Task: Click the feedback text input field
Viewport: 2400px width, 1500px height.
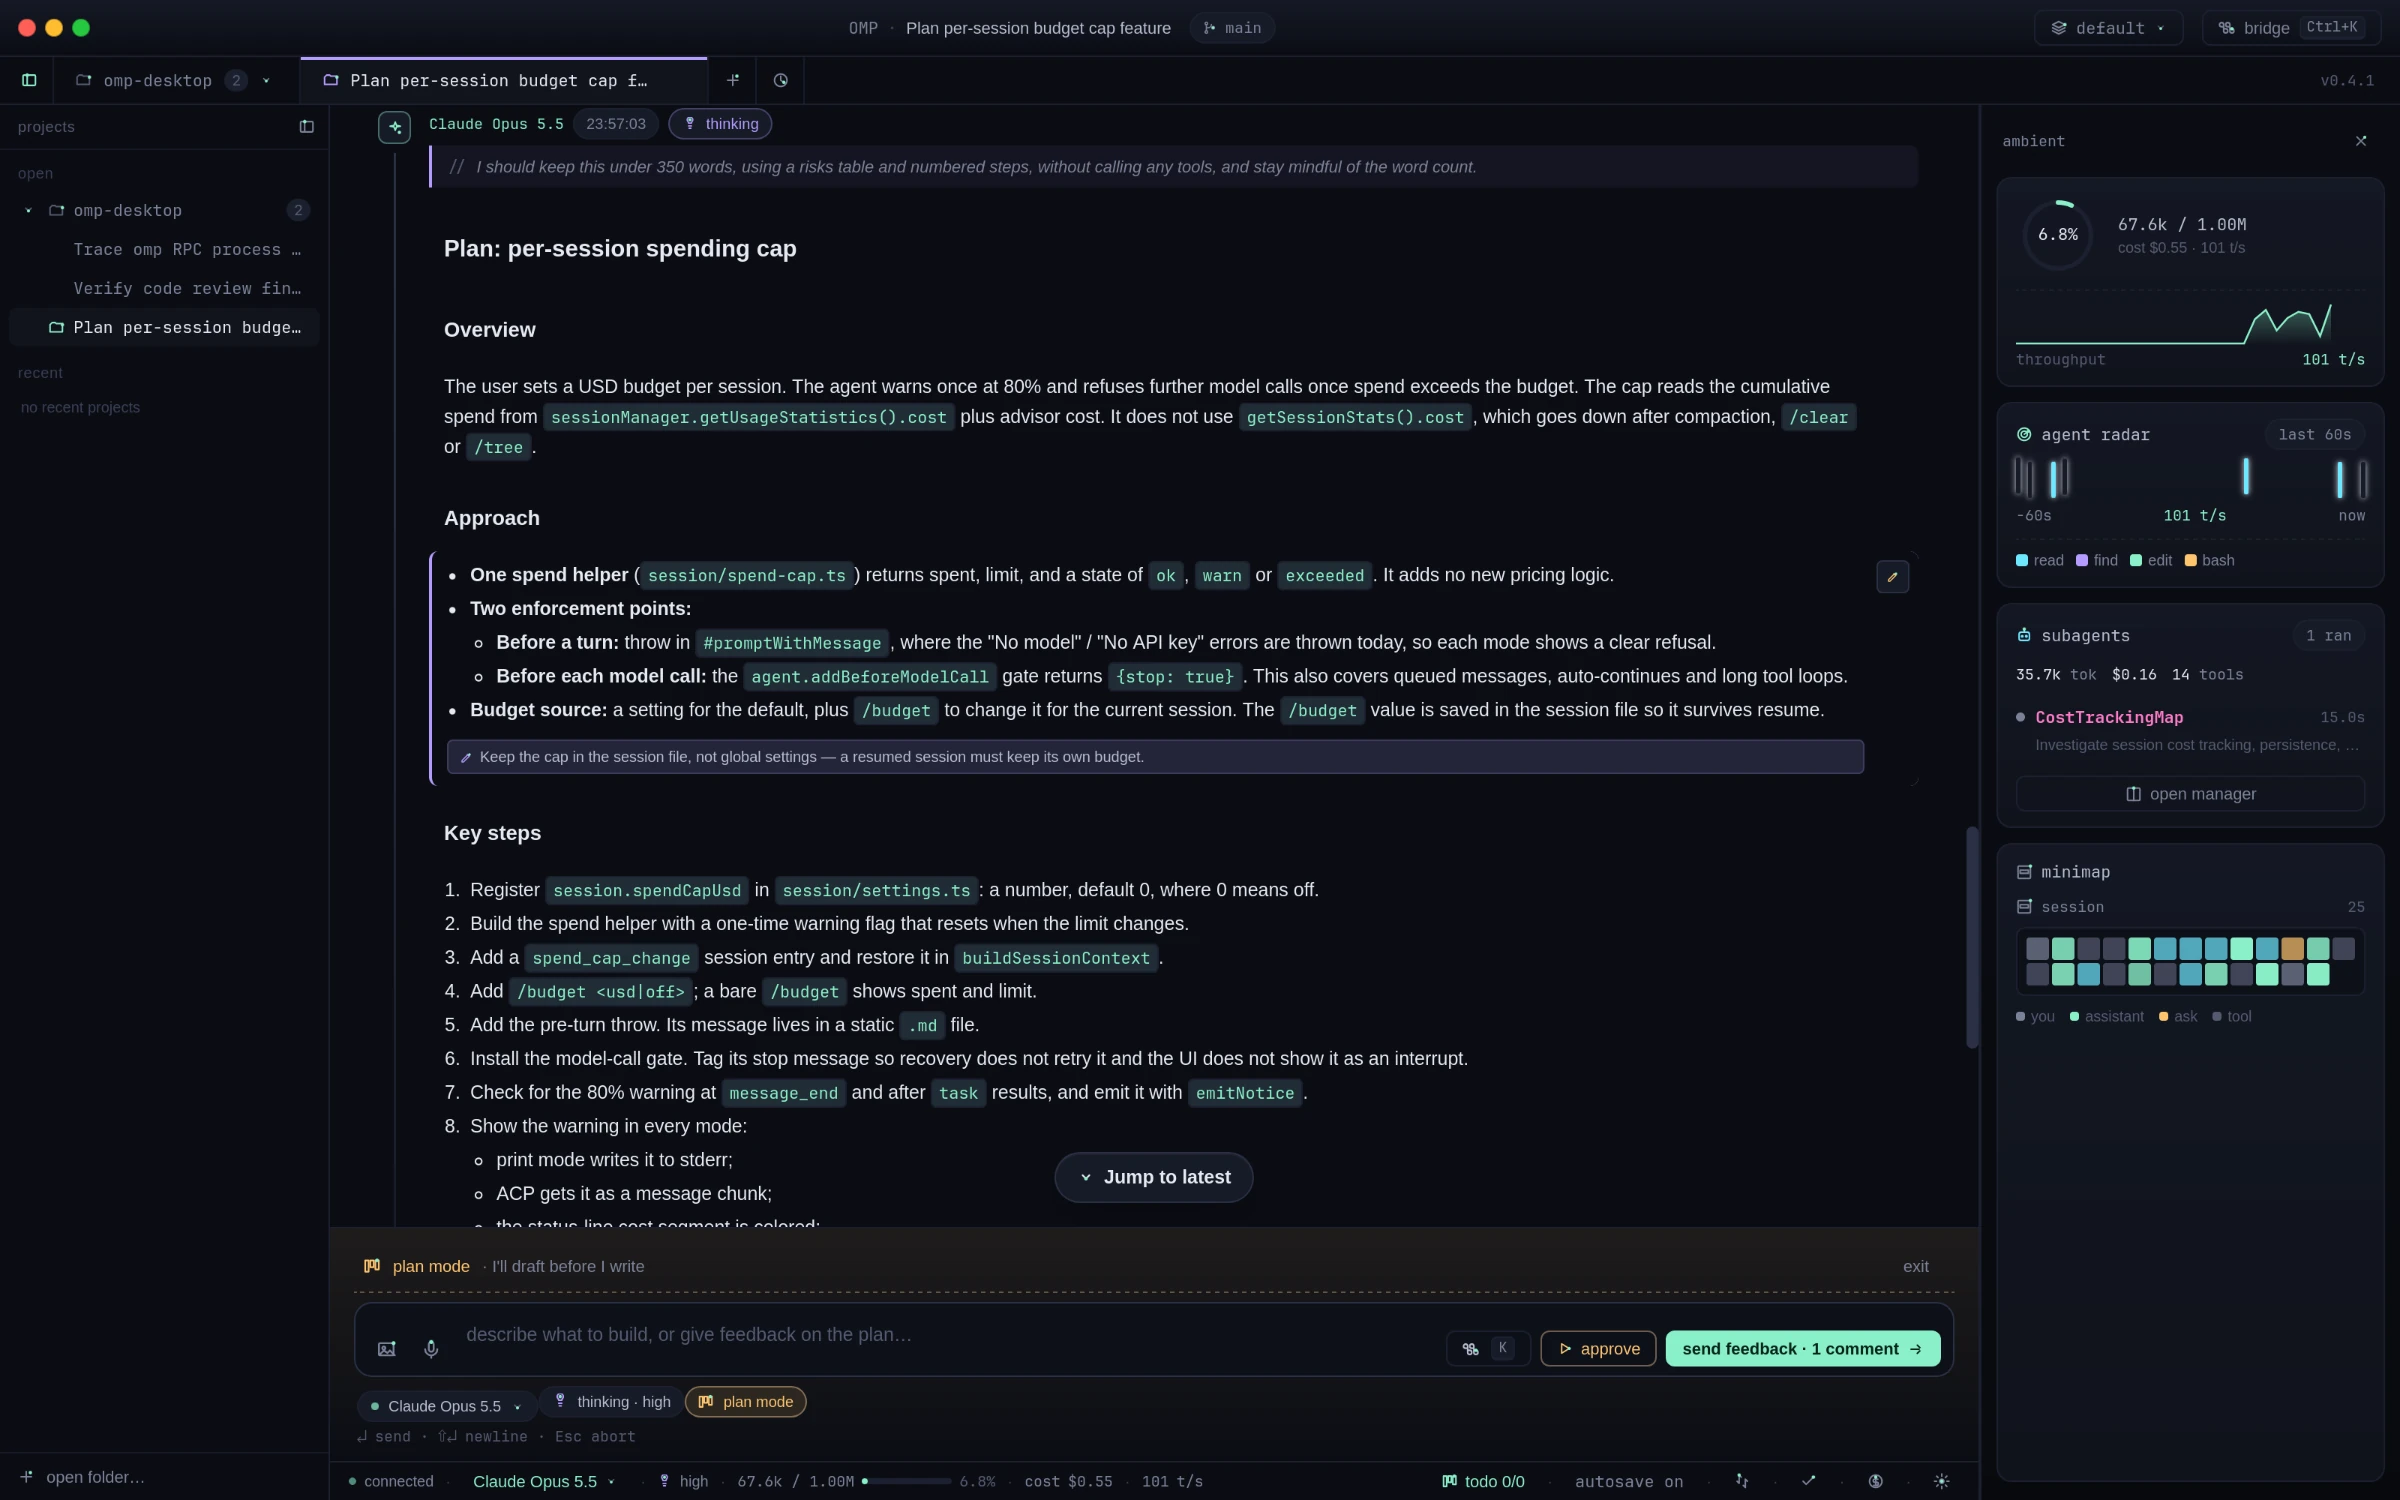Action: point(945,1335)
